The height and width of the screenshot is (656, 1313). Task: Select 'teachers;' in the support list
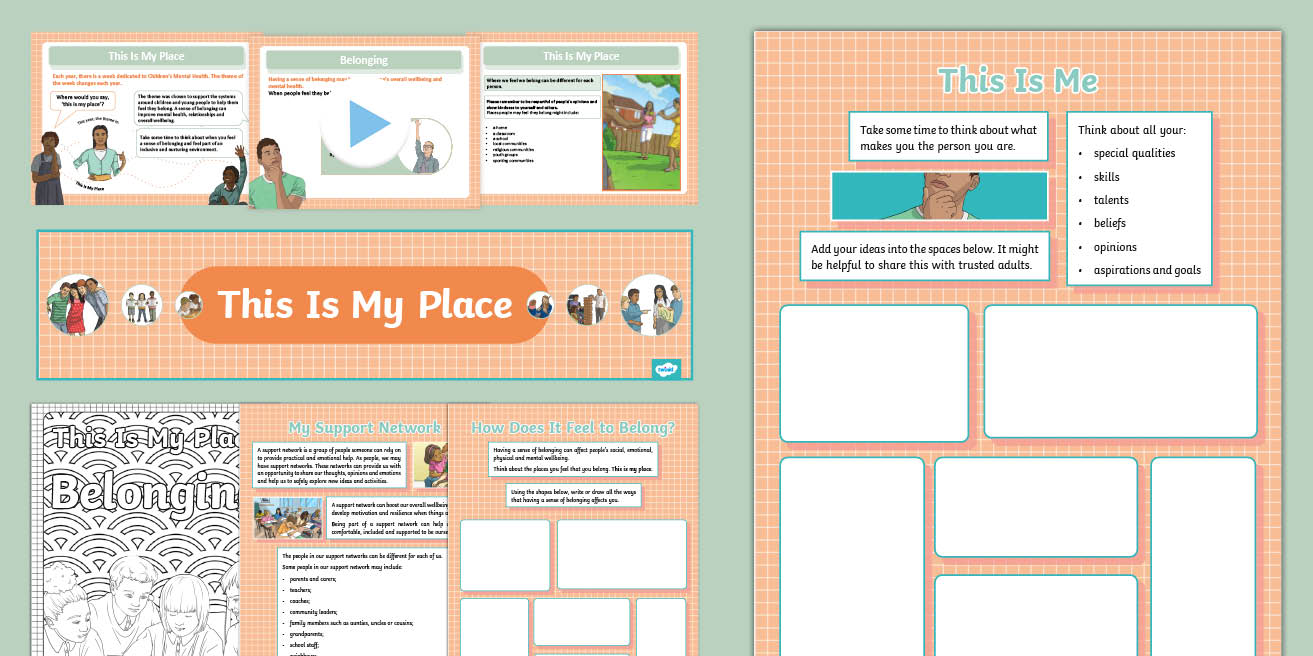300,590
